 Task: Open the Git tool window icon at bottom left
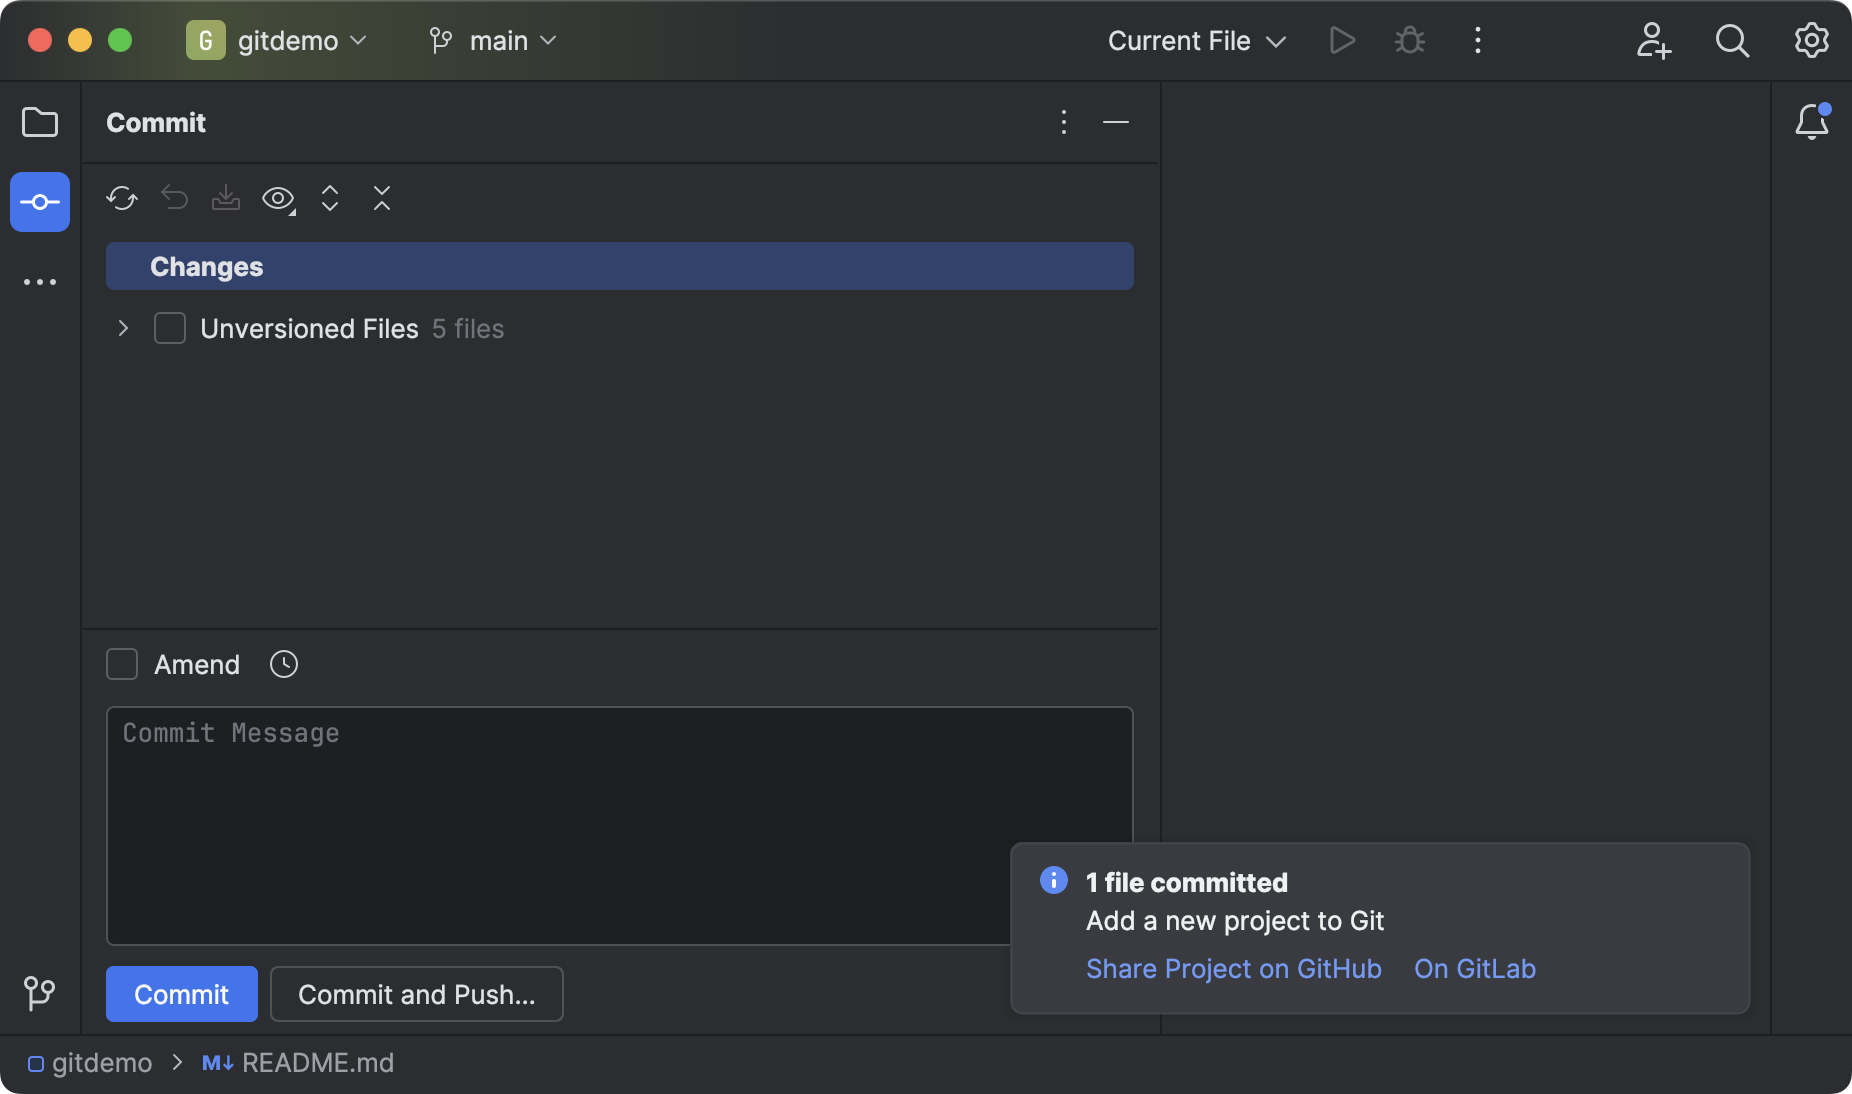point(39,993)
